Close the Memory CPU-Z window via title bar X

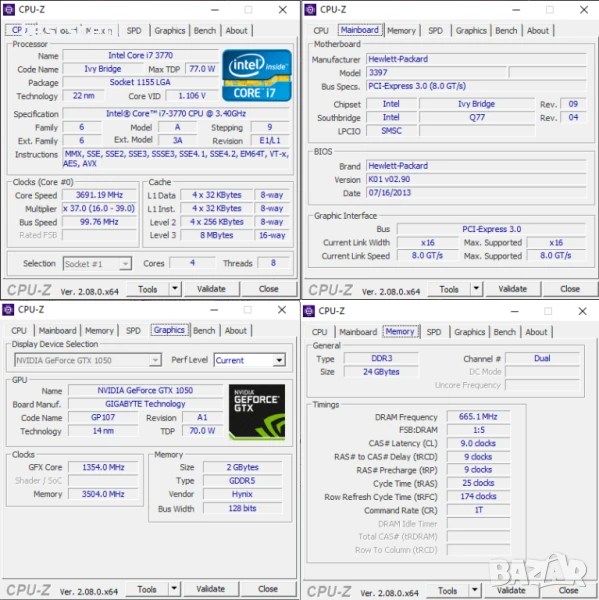(x=583, y=311)
